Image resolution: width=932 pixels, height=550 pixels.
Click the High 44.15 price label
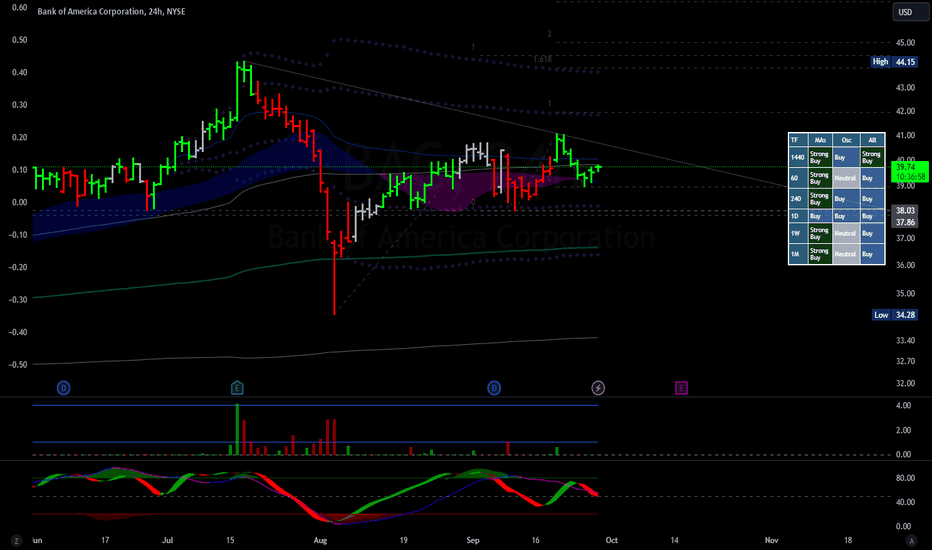tap(895, 61)
